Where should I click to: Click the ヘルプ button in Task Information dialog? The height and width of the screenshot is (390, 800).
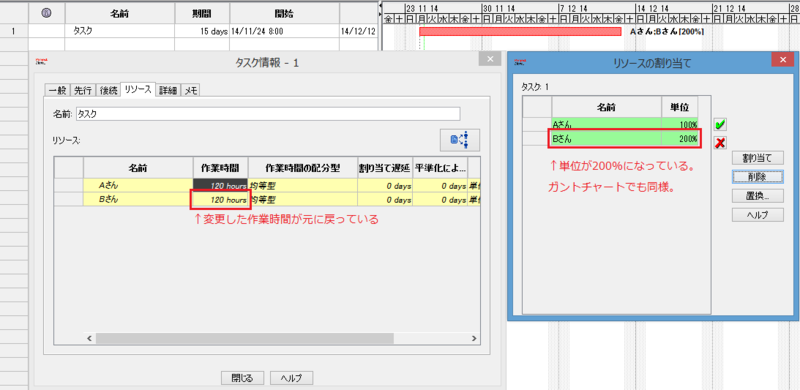(x=291, y=378)
